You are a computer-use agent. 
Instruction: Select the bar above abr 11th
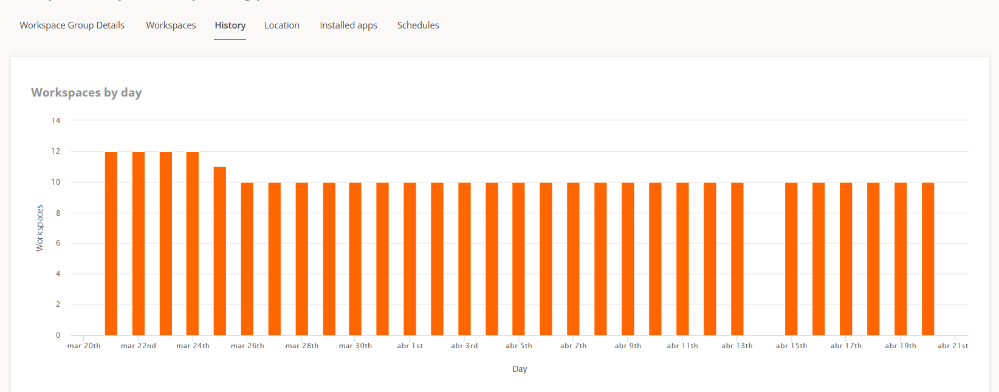point(682,259)
